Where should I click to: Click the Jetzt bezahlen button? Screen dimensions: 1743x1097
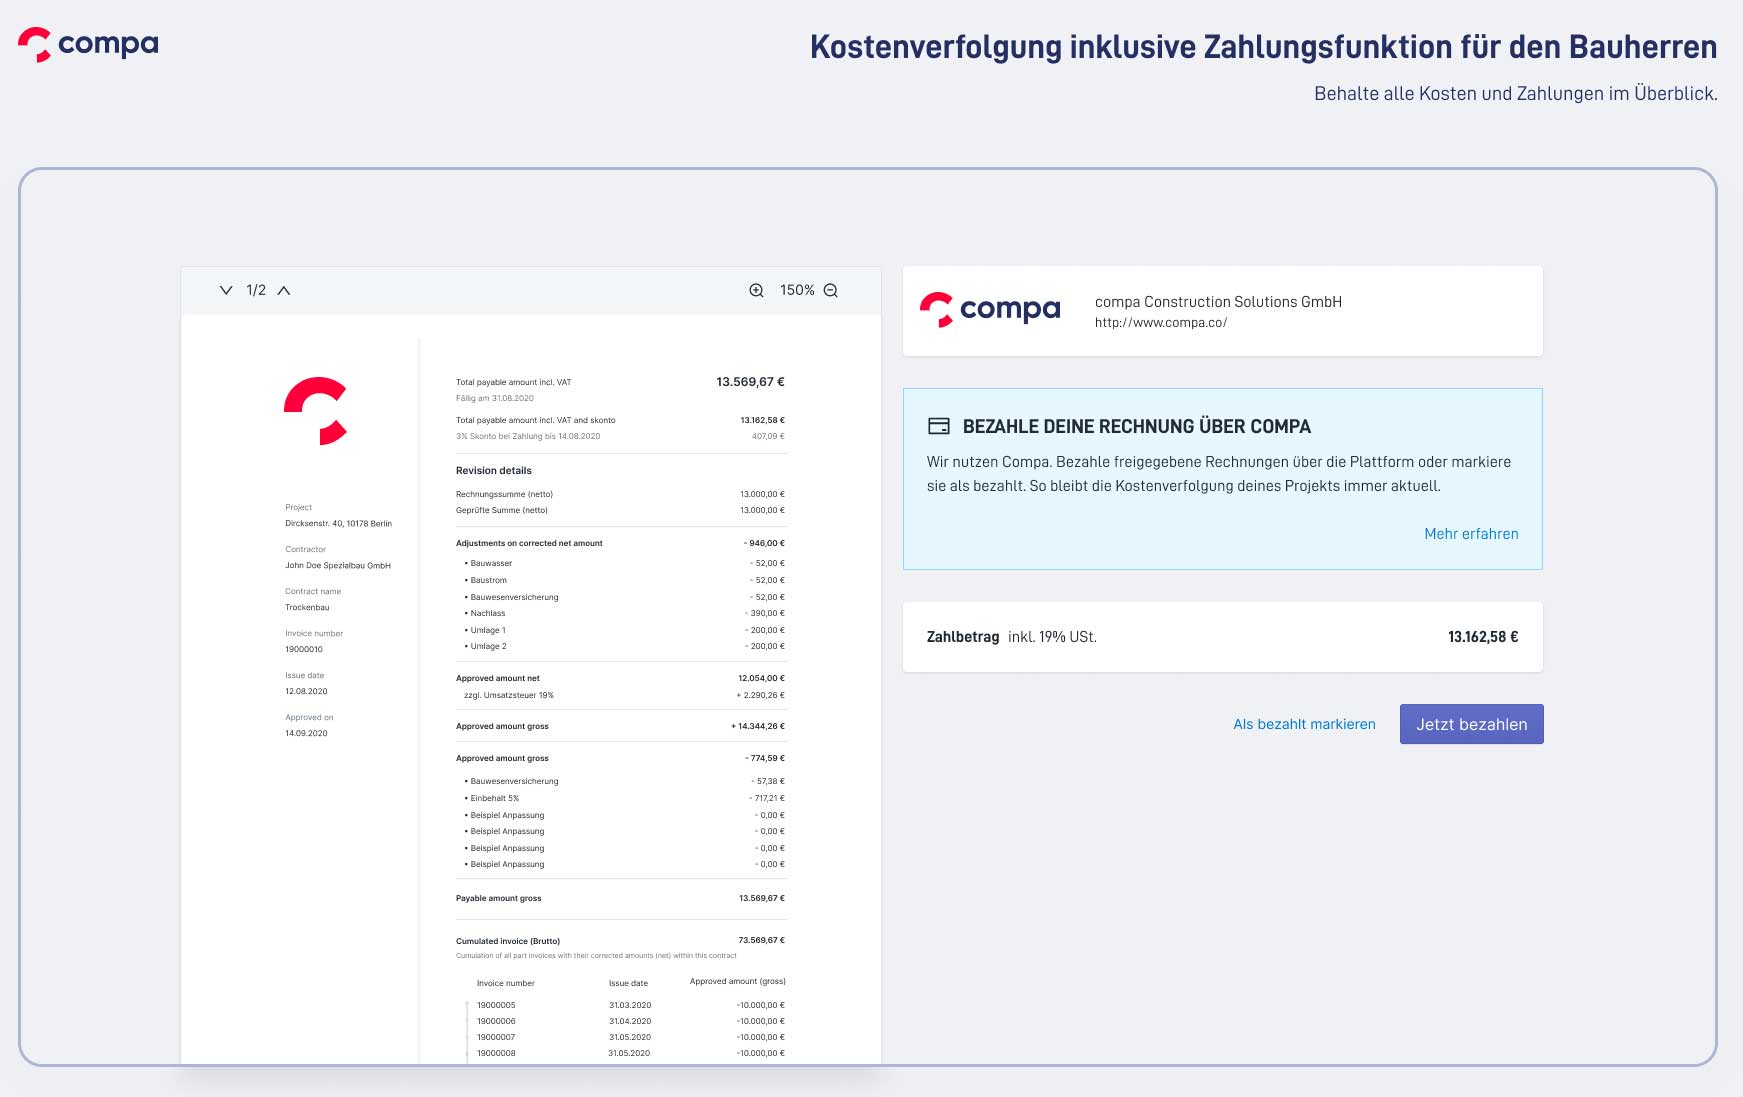pyautogui.click(x=1471, y=724)
